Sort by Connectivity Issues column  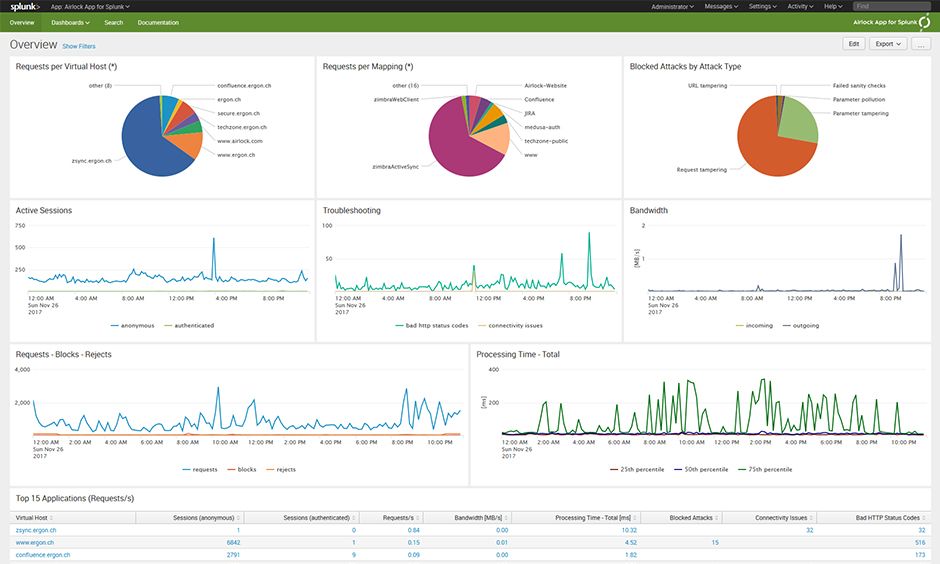click(x=784, y=517)
